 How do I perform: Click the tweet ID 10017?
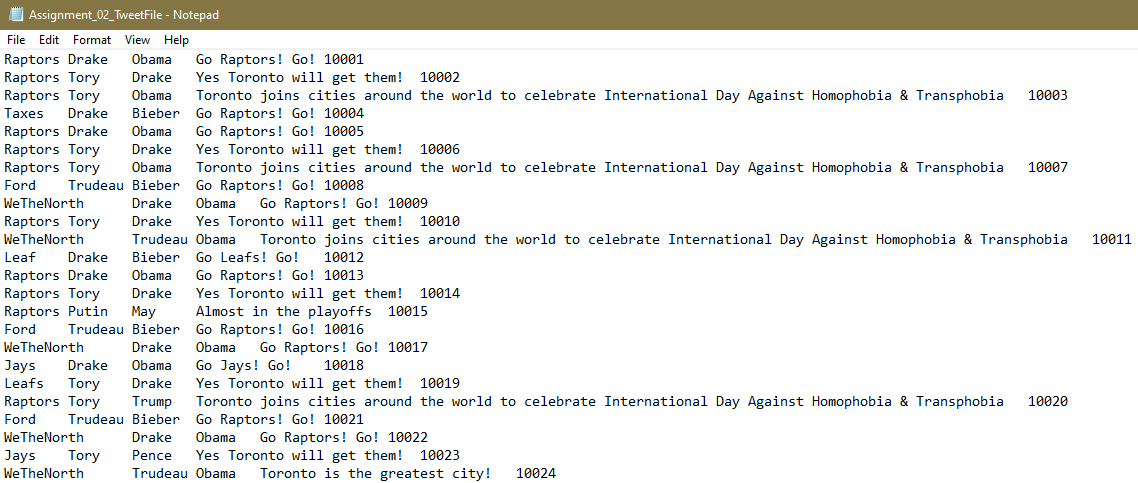[408, 347]
